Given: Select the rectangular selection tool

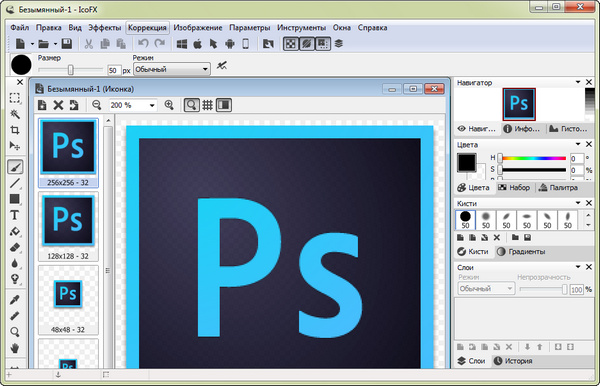Looking at the screenshot, I should tap(15, 98).
